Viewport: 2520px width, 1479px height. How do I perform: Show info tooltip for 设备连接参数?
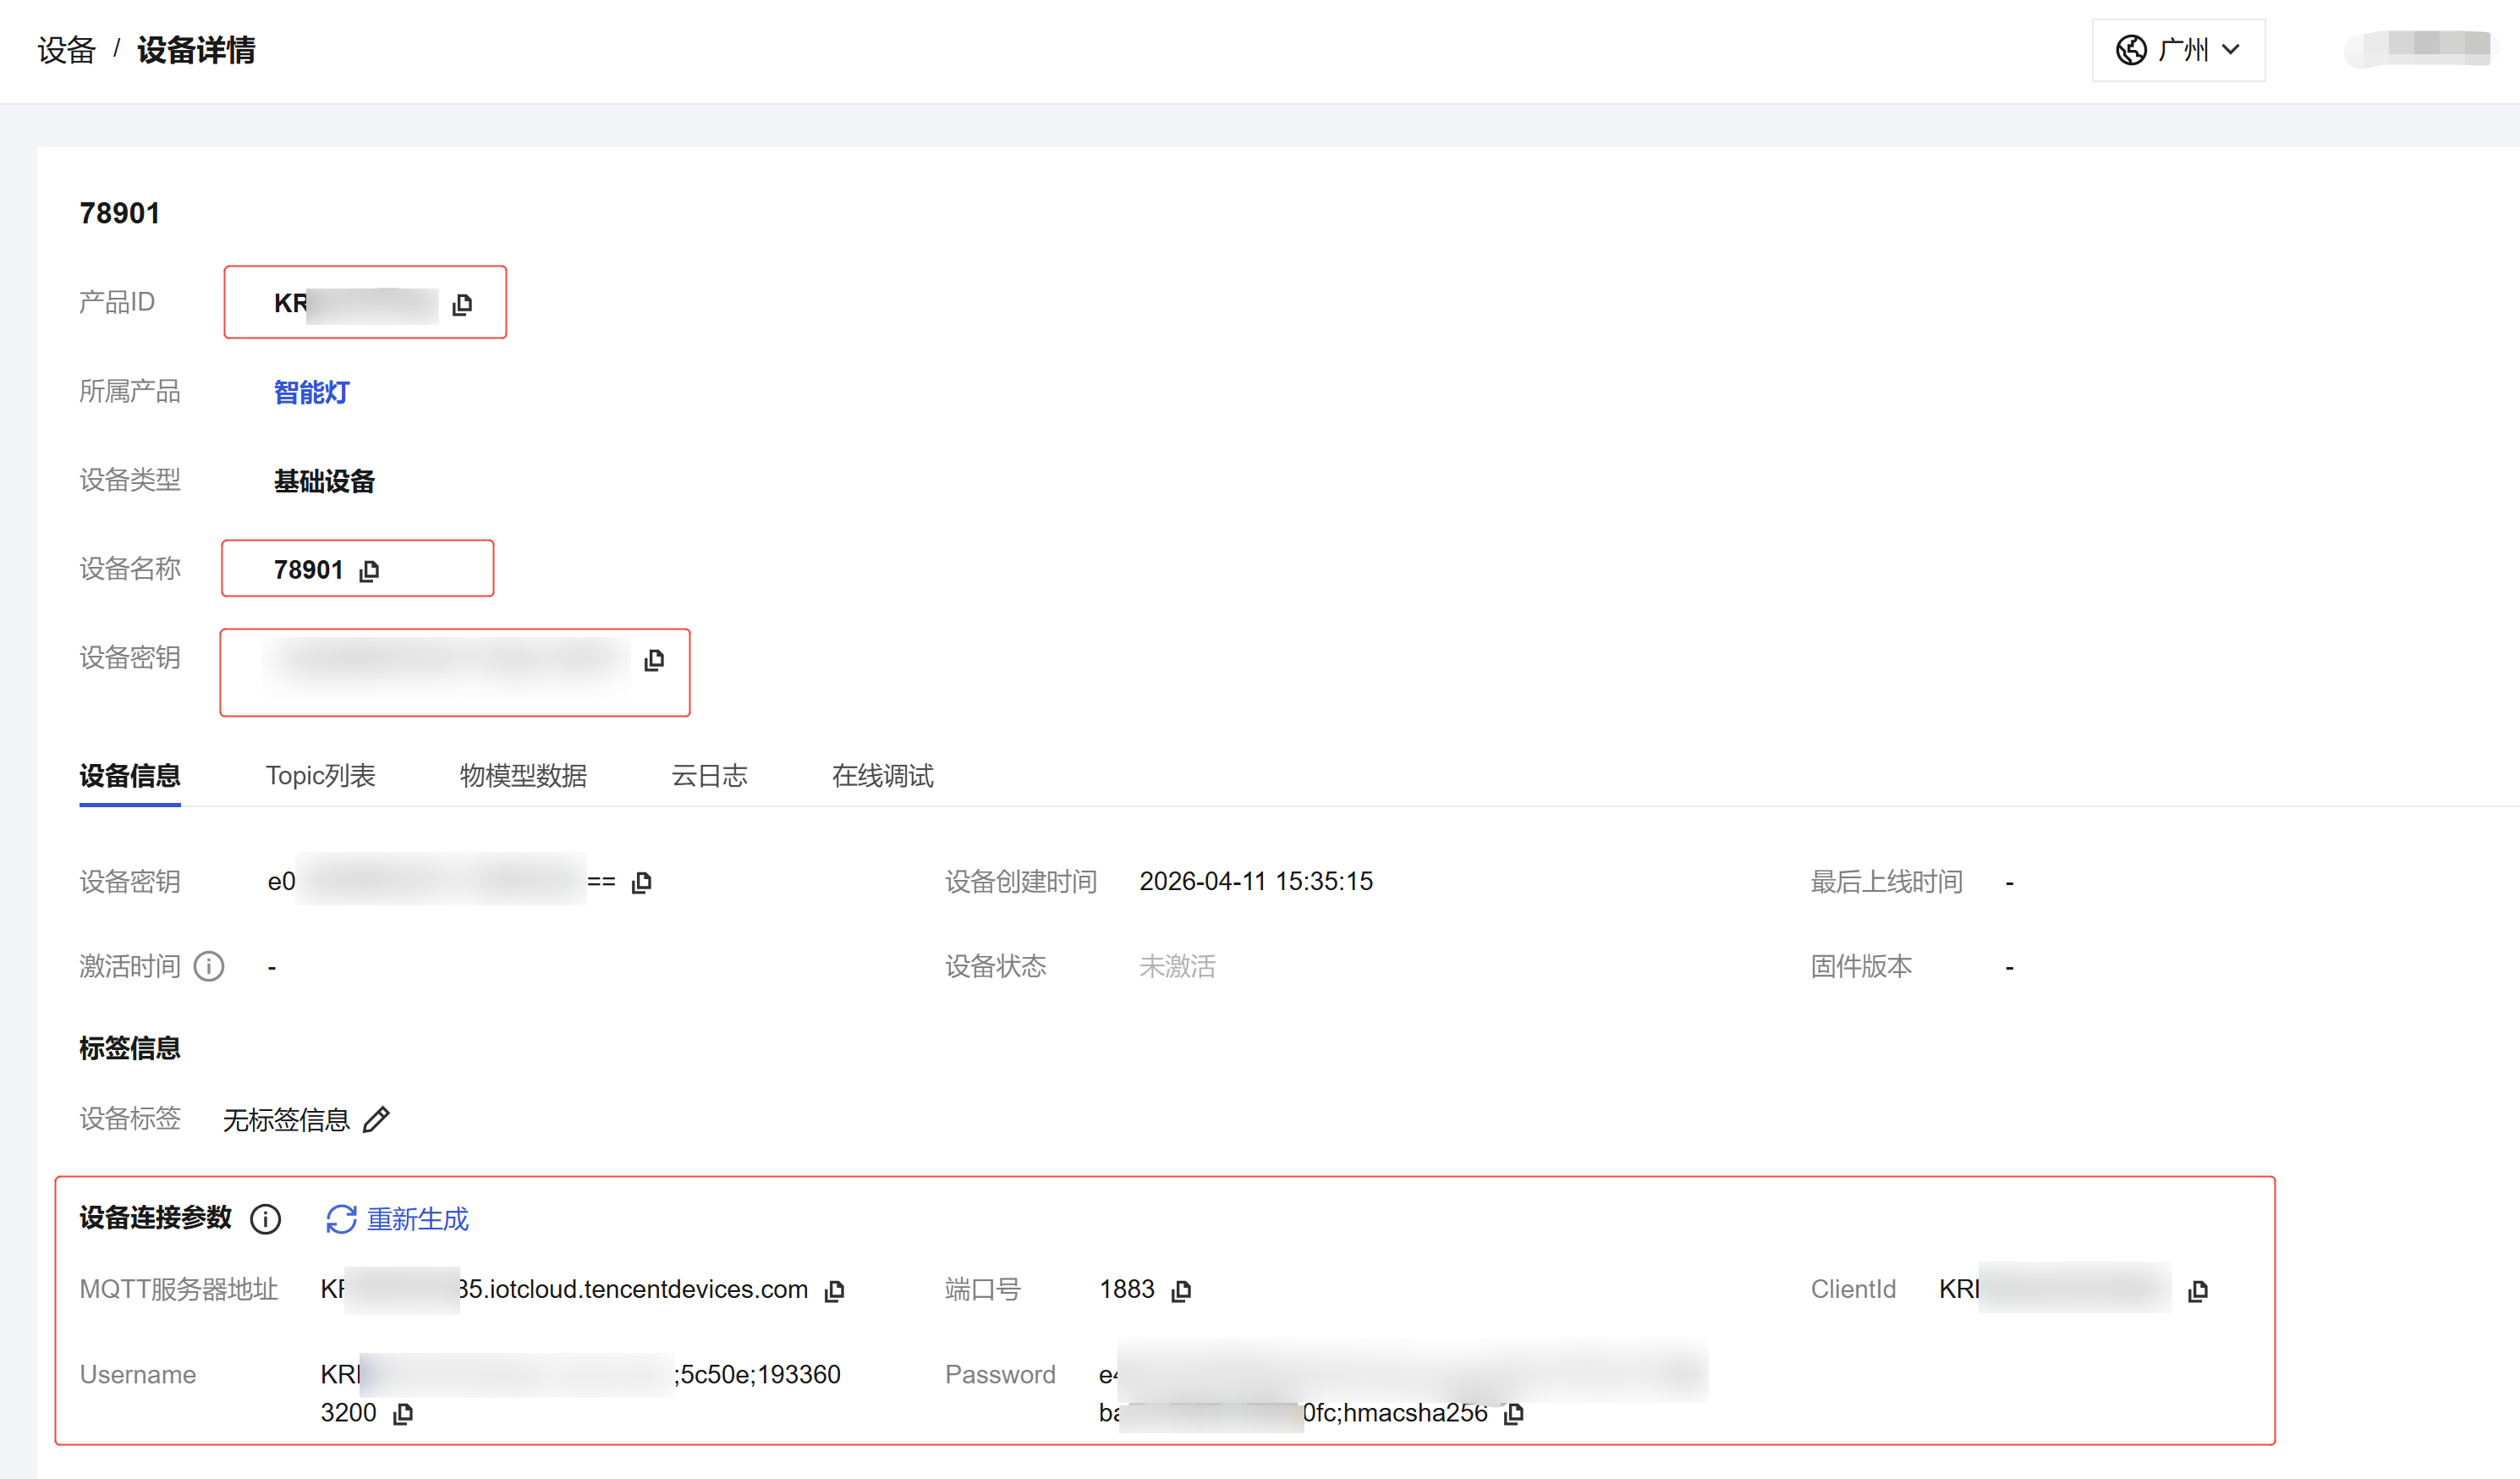click(x=265, y=1219)
